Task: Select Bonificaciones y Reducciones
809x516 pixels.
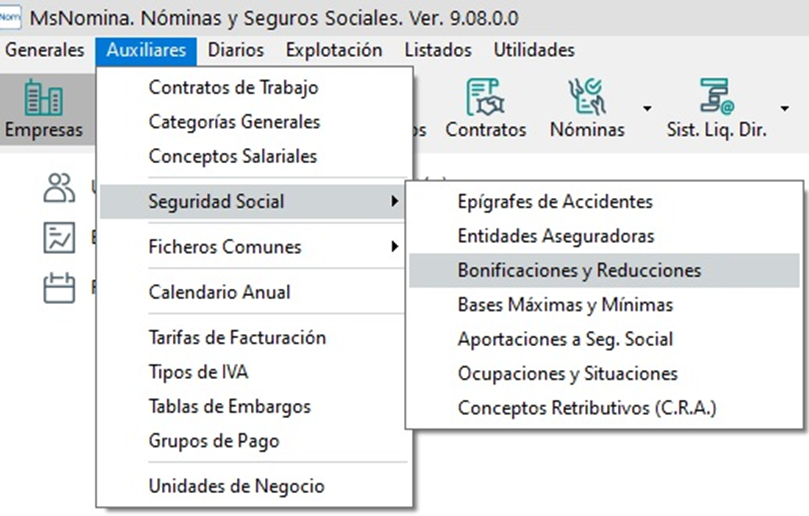Action: click(604, 270)
